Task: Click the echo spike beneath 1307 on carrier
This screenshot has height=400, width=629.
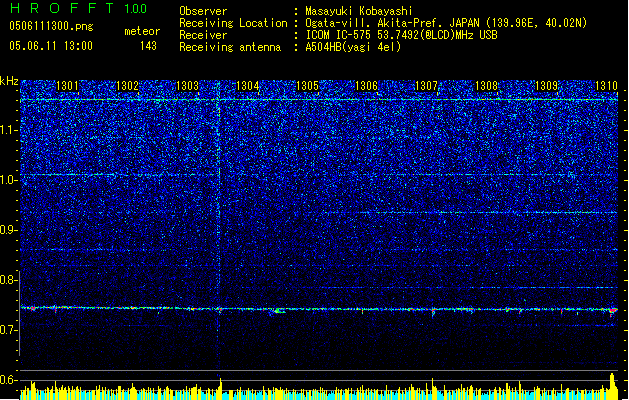Action: point(433,313)
